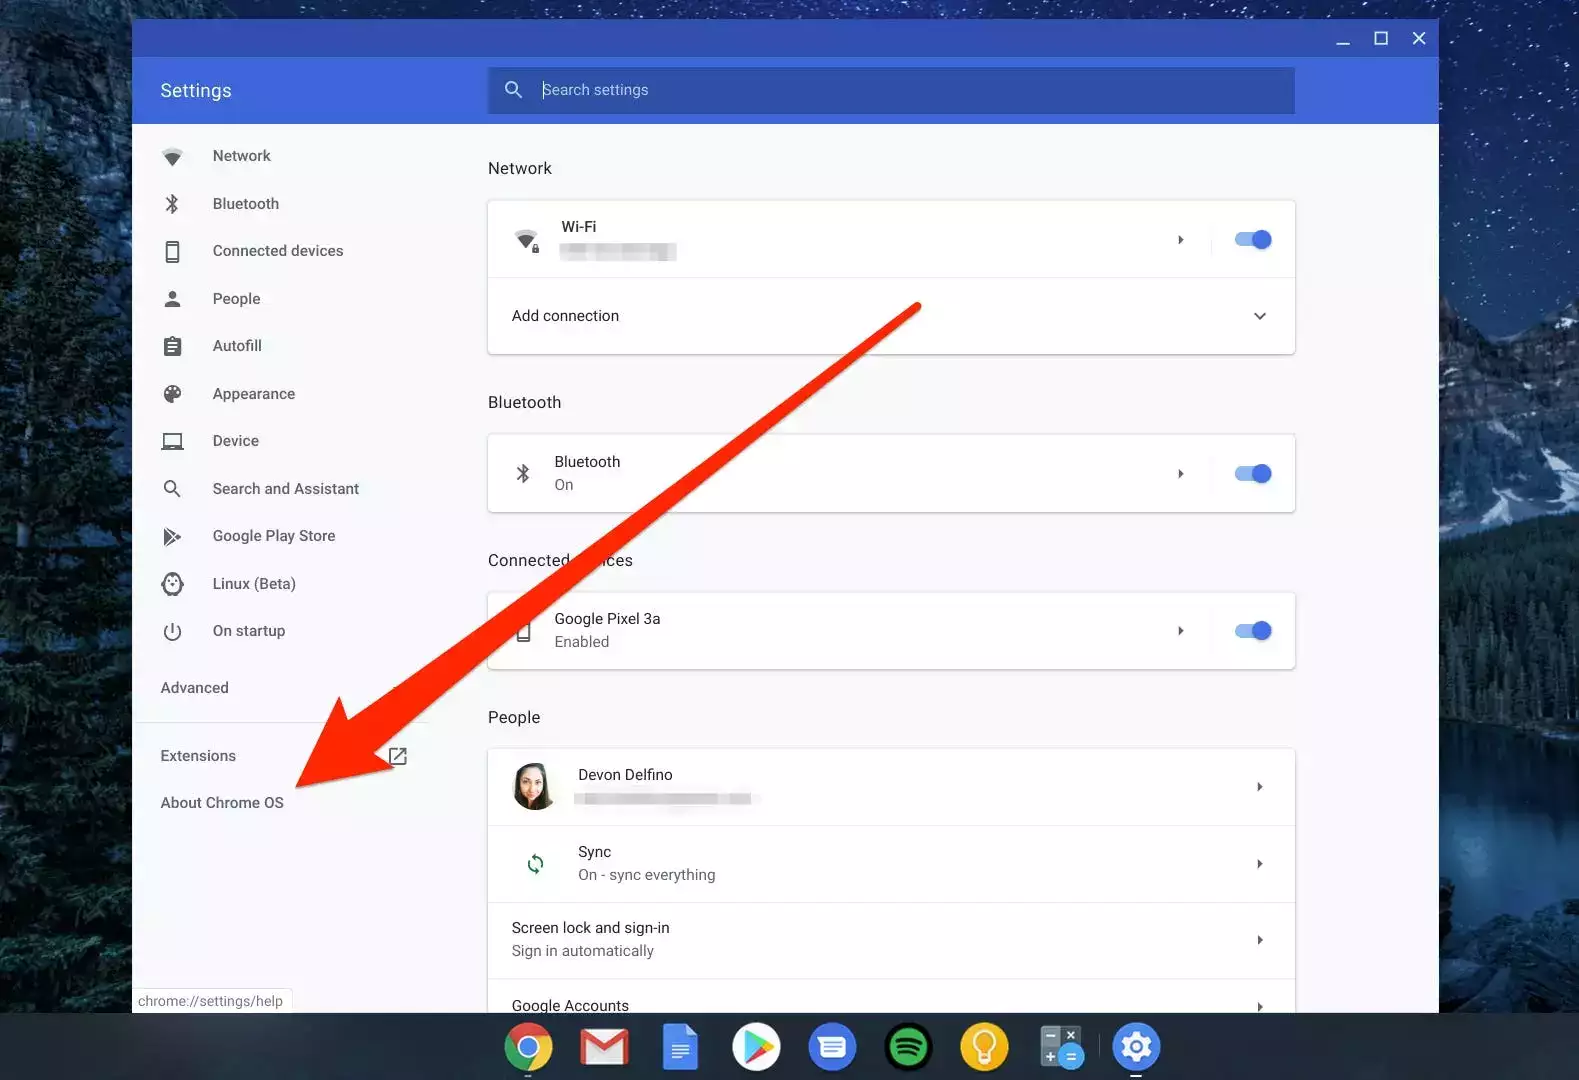Go to Search and Assistant section

point(285,489)
